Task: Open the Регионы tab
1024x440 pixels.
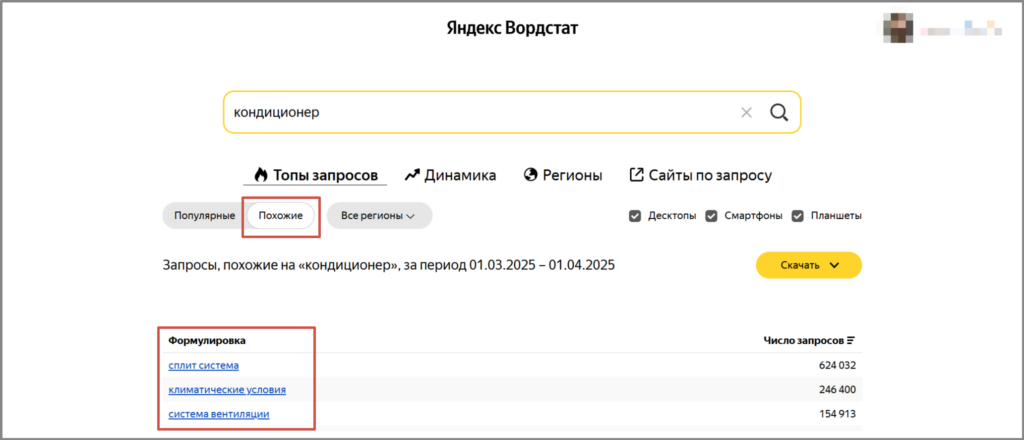Action: [x=563, y=175]
